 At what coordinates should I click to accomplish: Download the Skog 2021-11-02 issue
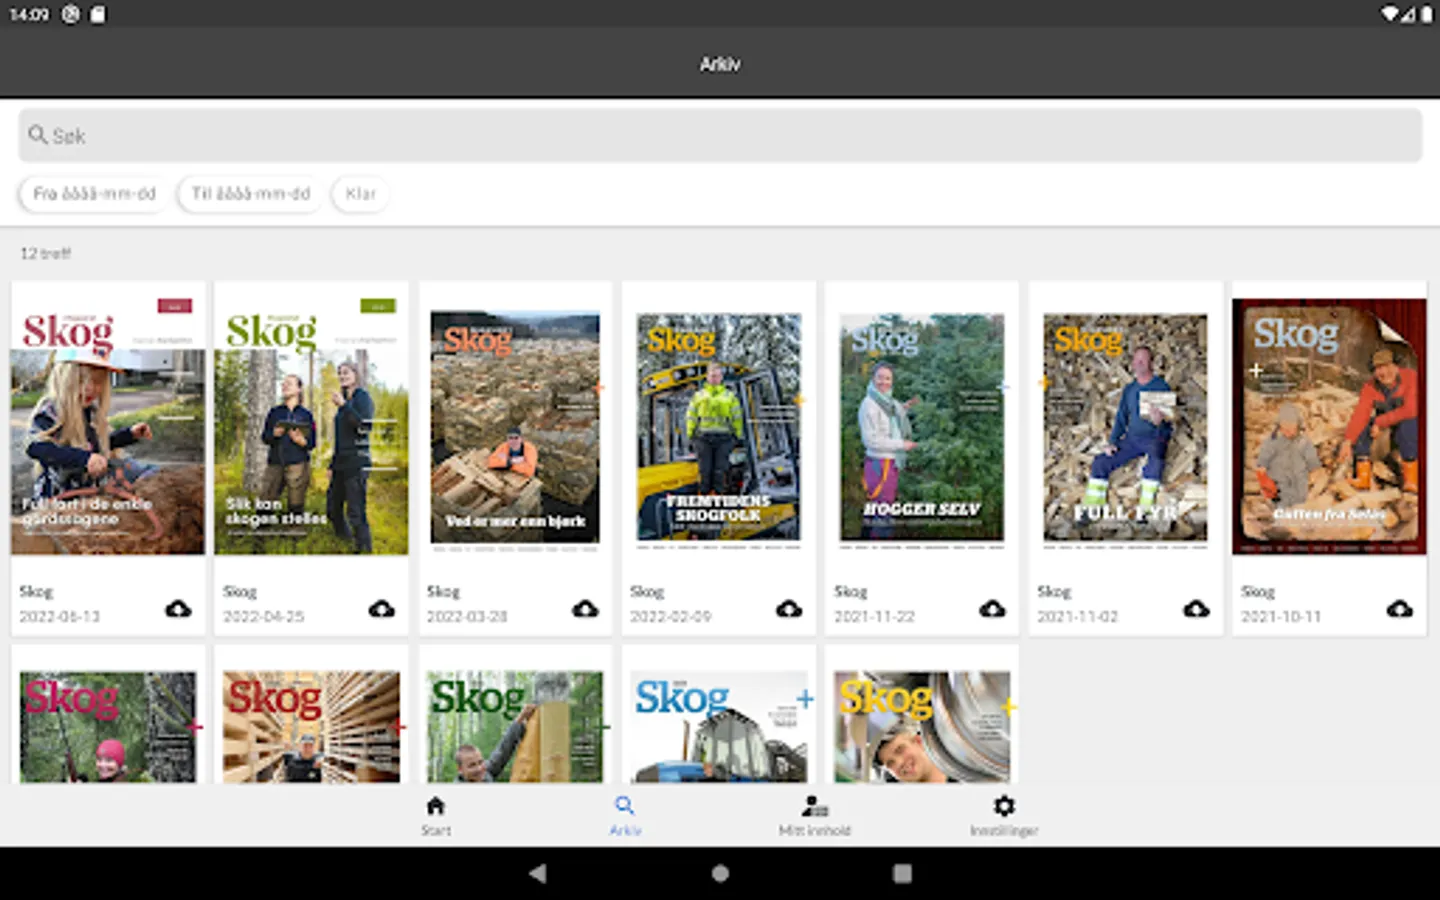[x=1196, y=609]
